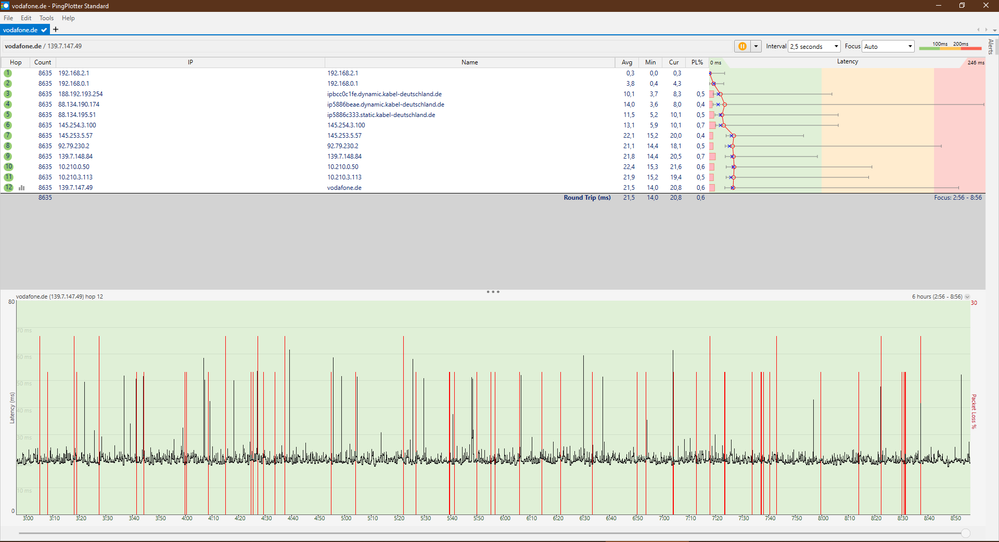Viewport: 999px width, 542px height.
Task: Click the horizontal scrollbar thumb below the timeline
Action: (964, 533)
